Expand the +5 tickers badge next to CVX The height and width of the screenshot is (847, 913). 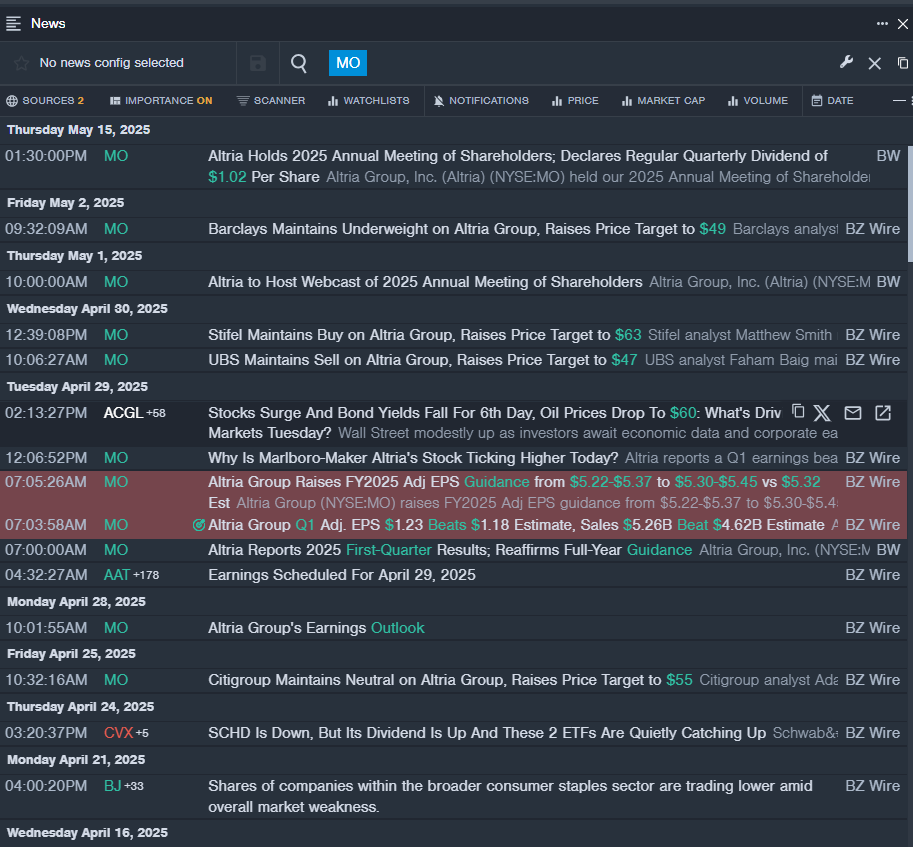[x=142, y=733]
